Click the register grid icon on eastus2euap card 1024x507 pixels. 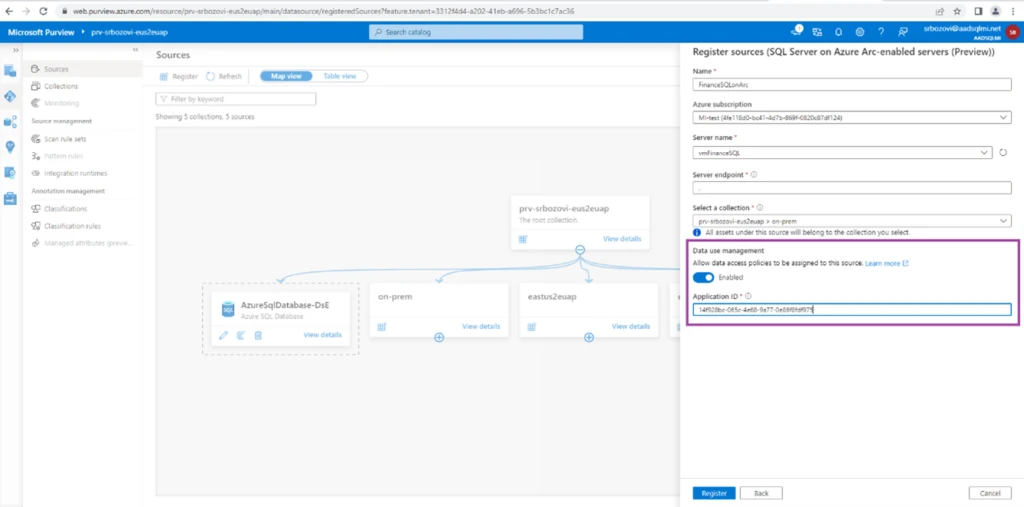[x=532, y=327]
